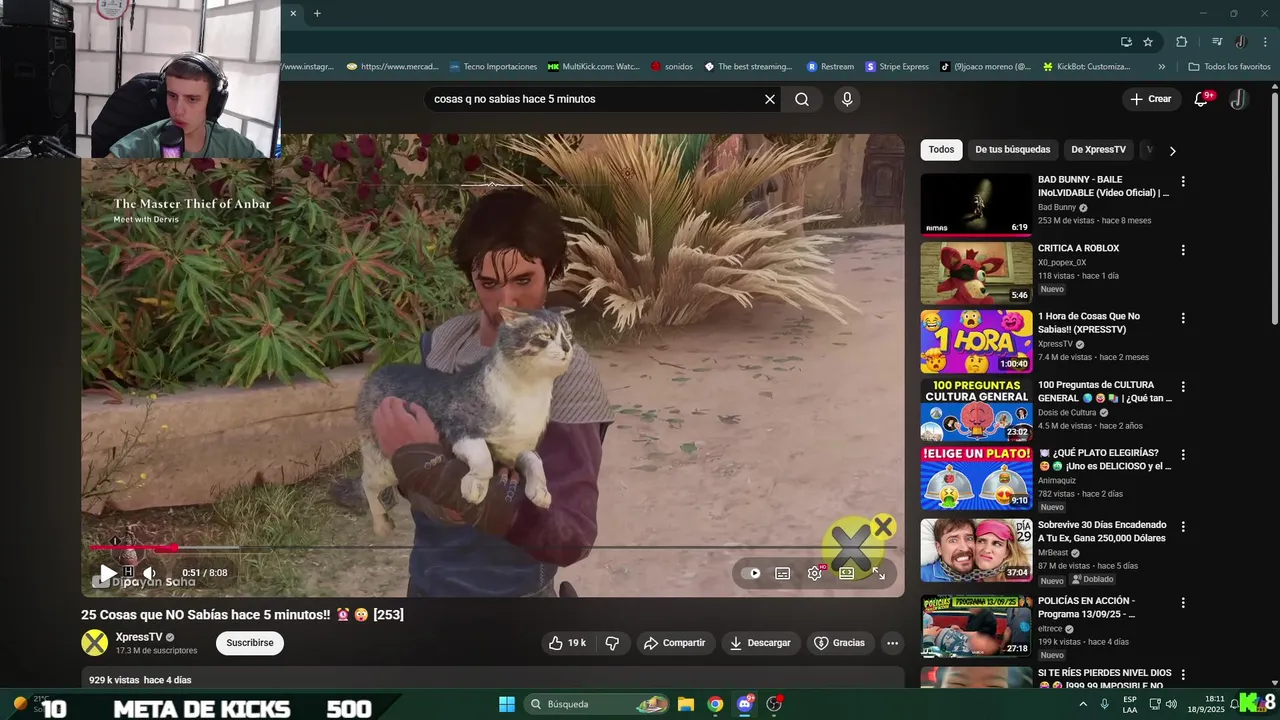
Task: Open YouTube notifications bell
Action: (x=1202, y=99)
